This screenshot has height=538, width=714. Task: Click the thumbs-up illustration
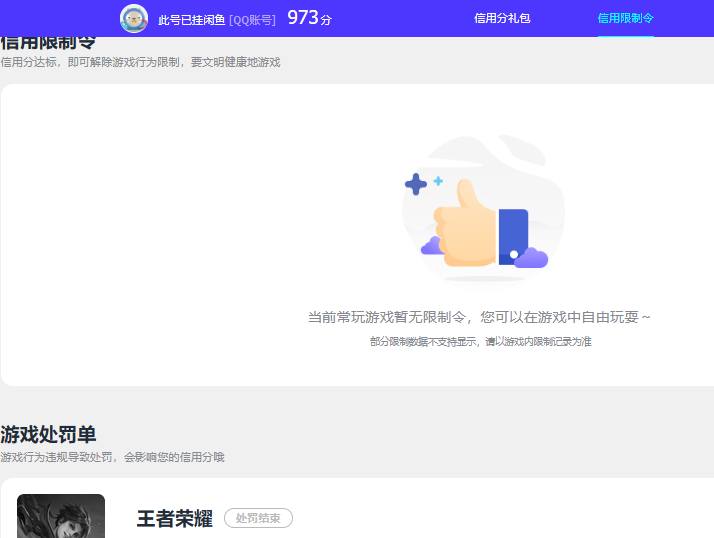[482, 209]
